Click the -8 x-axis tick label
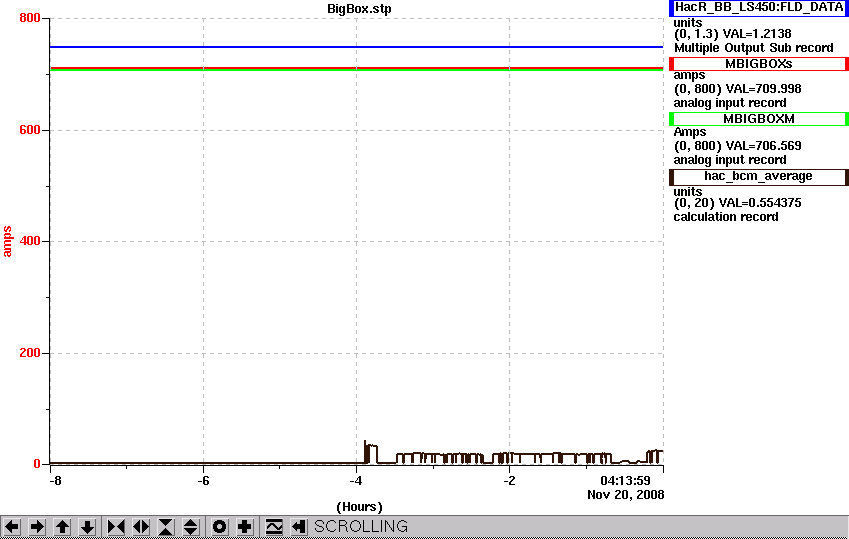Image resolution: width=849 pixels, height=539 pixels. coord(55,481)
